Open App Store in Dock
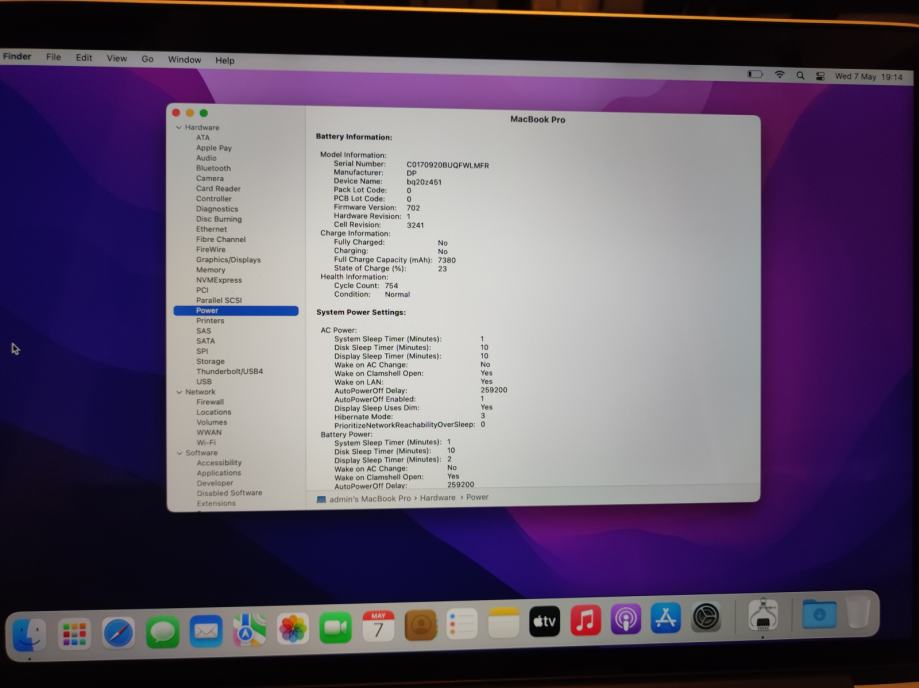The image size is (919, 688). (665, 618)
